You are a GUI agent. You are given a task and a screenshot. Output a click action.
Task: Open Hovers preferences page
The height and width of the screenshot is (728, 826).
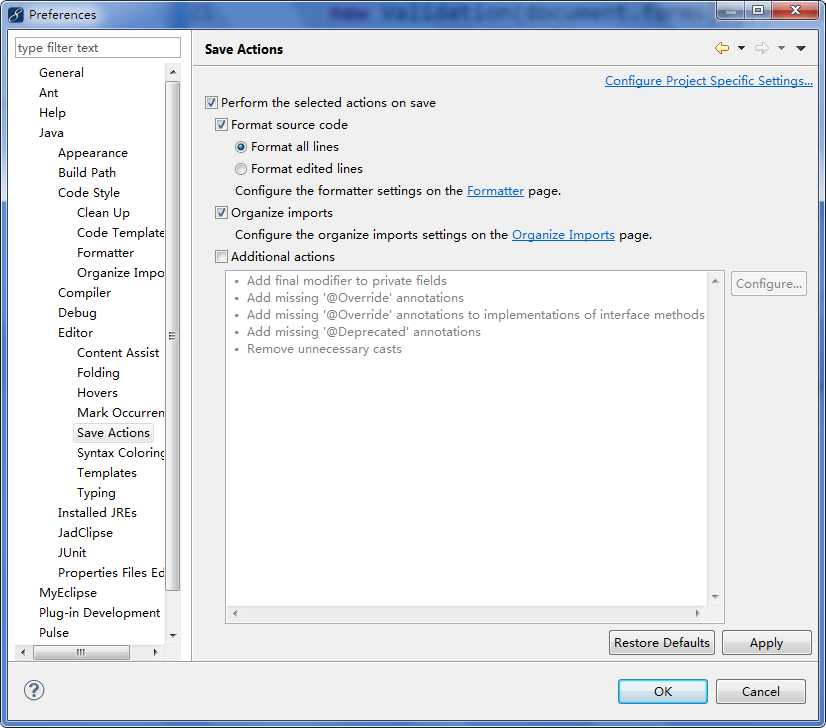coord(97,393)
